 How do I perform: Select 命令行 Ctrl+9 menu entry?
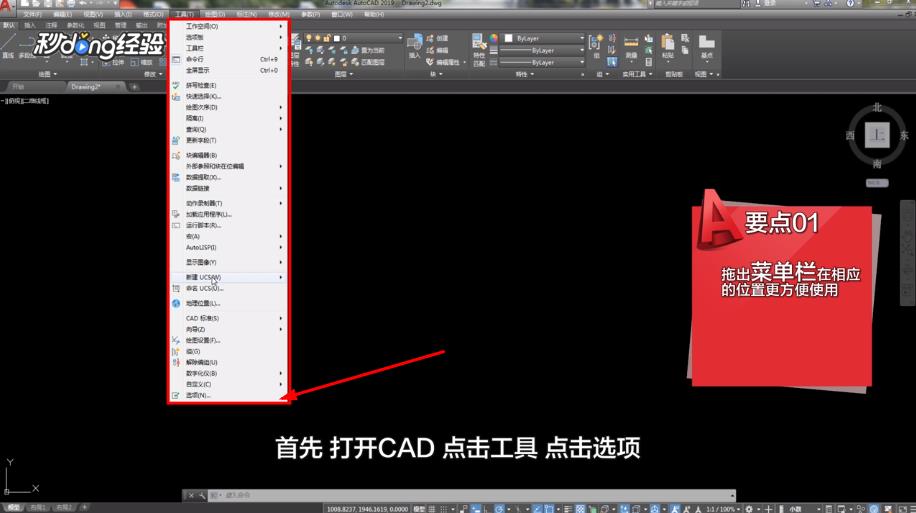228,59
